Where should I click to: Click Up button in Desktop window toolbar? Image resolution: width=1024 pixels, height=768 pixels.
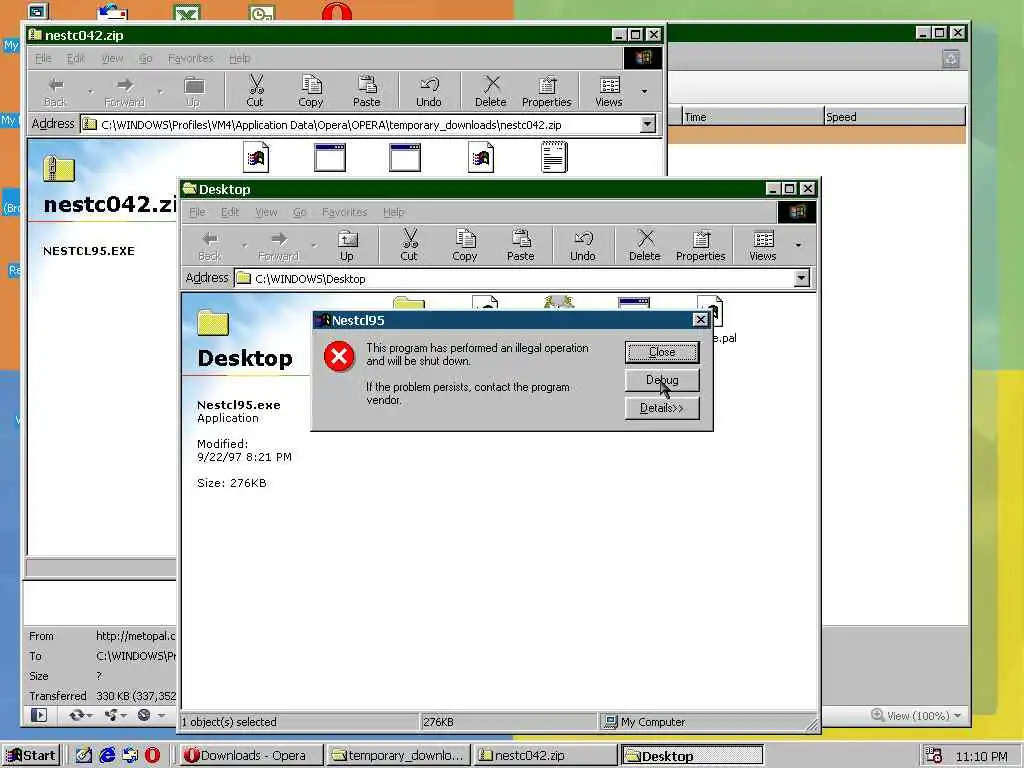(347, 246)
